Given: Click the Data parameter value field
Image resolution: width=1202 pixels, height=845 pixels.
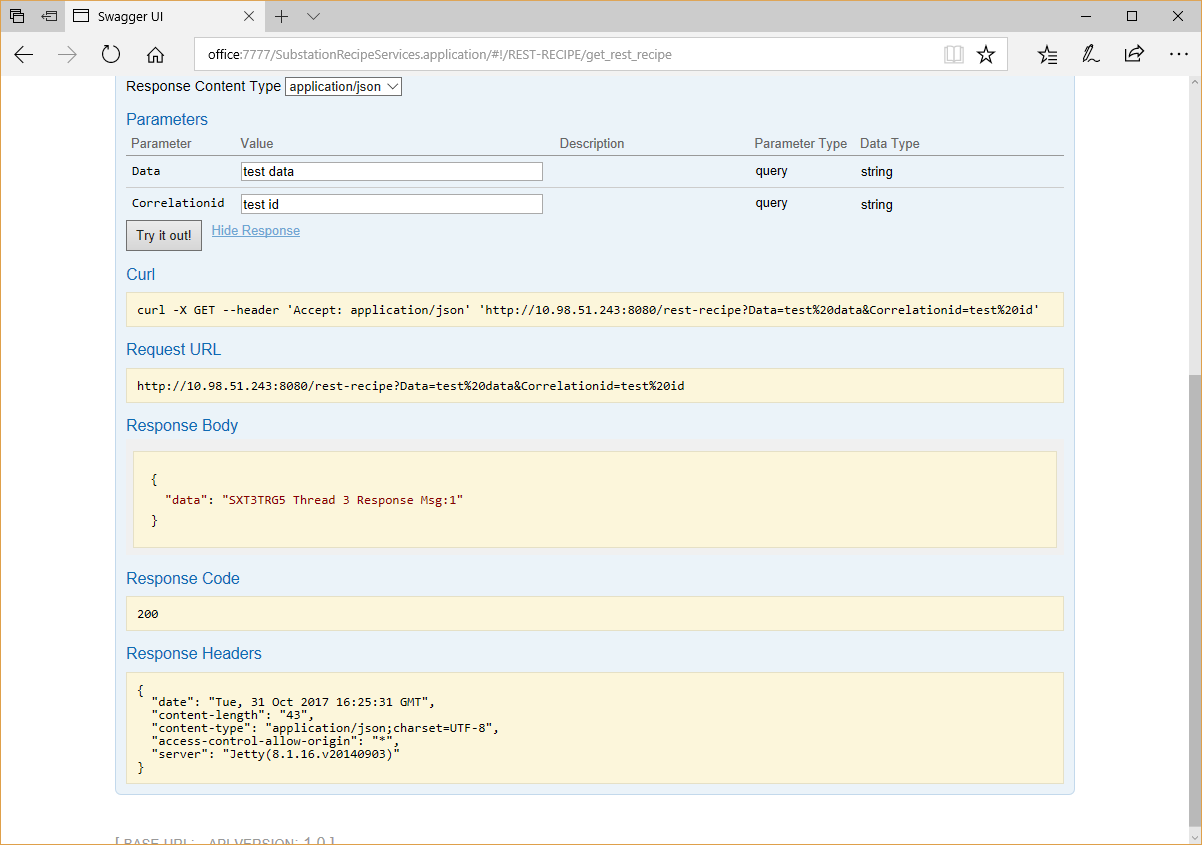Looking at the screenshot, I should click(391, 172).
